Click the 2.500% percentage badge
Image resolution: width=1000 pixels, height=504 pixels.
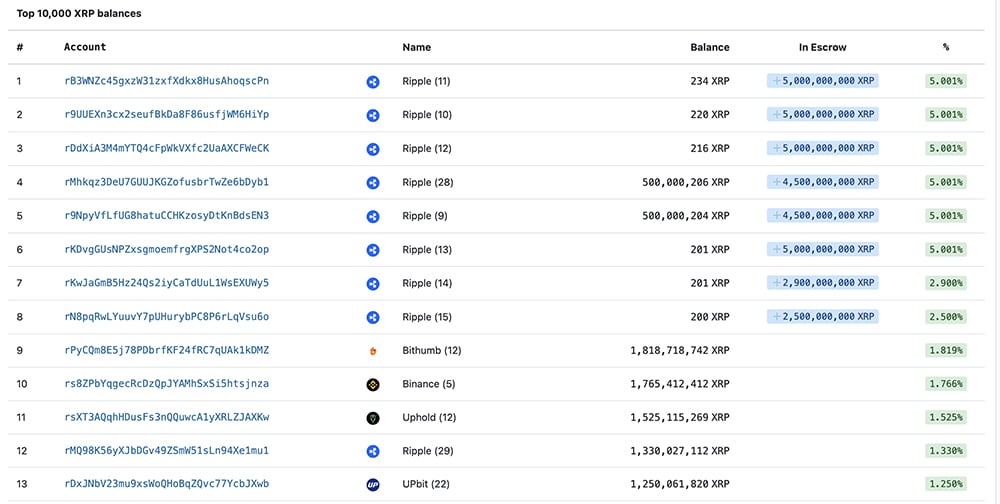click(946, 317)
